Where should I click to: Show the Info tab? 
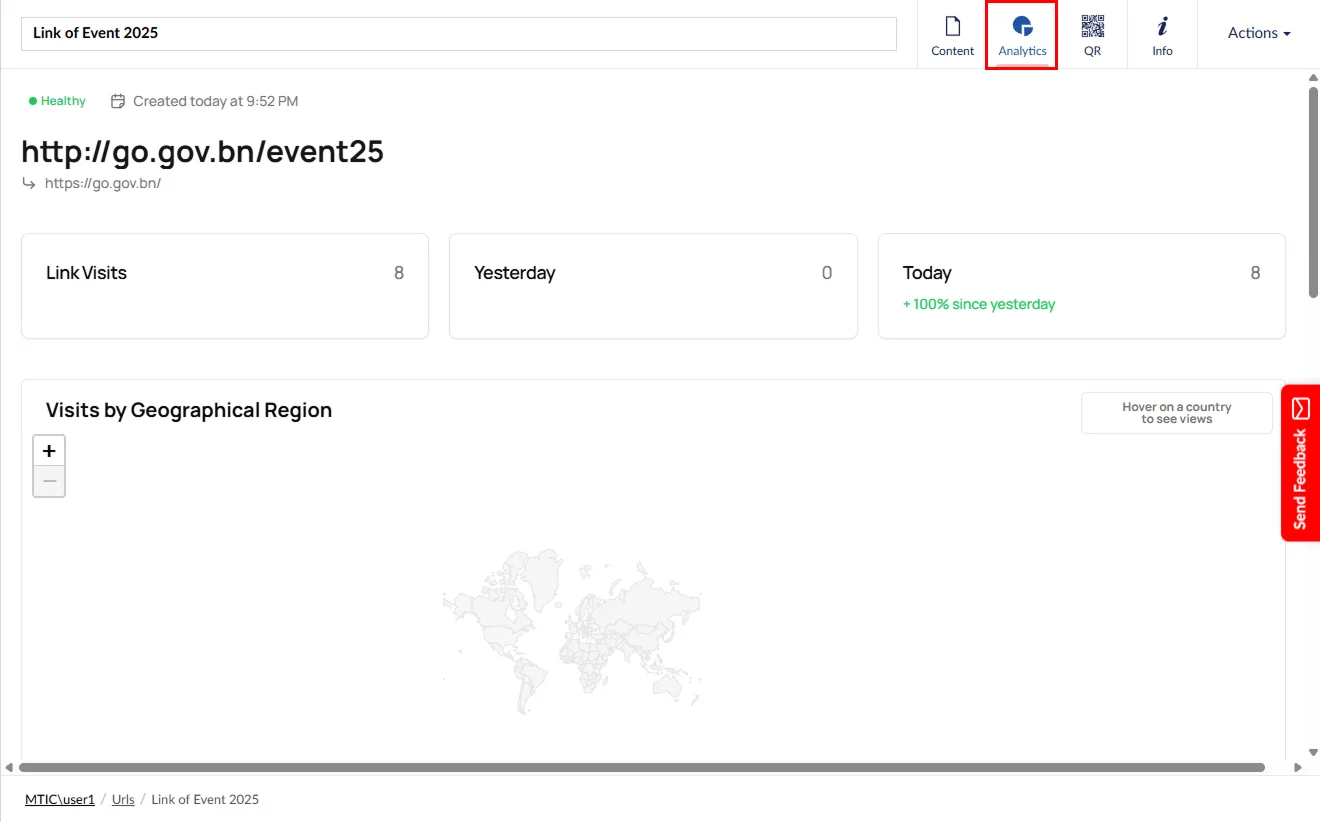click(1162, 35)
